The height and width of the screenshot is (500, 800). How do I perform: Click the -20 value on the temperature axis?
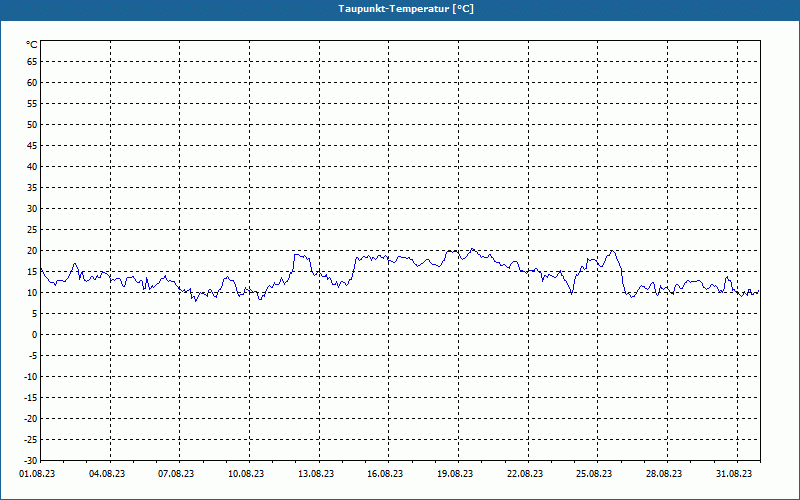tap(31, 418)
